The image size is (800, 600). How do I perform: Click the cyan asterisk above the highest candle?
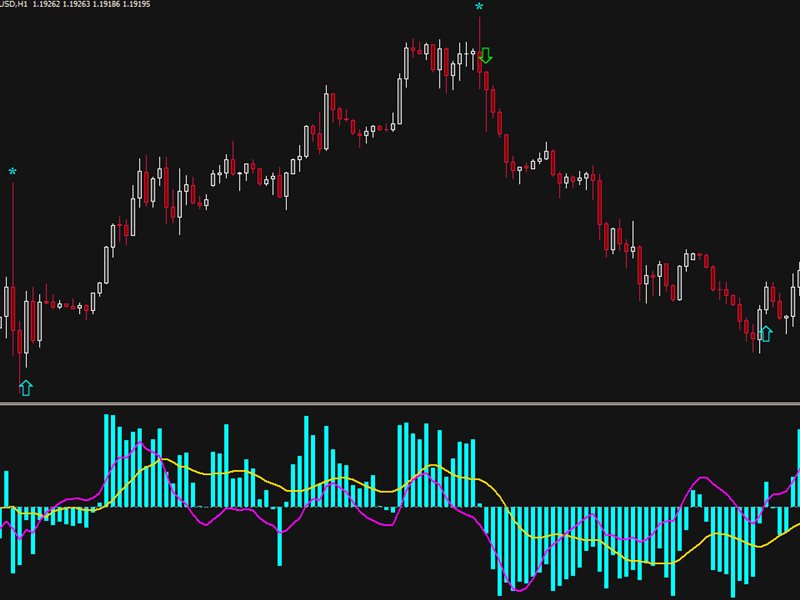click(x=479, y=7)
